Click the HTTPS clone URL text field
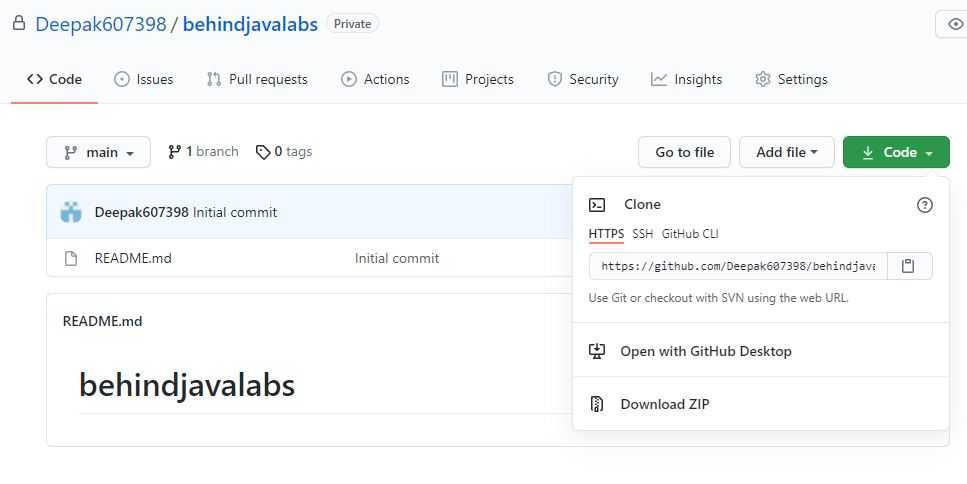Screen dimensions: 967x484 click(738, 266)
